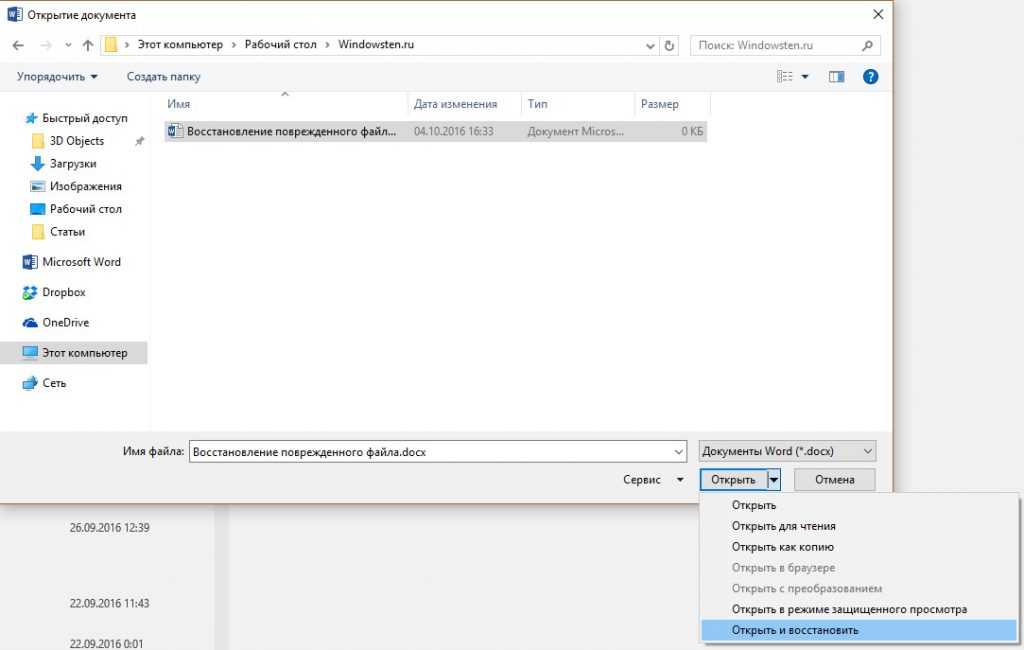The image size is (1024, 650).
Task: Expand the Сервис tools dropdown
Action: 654,480
